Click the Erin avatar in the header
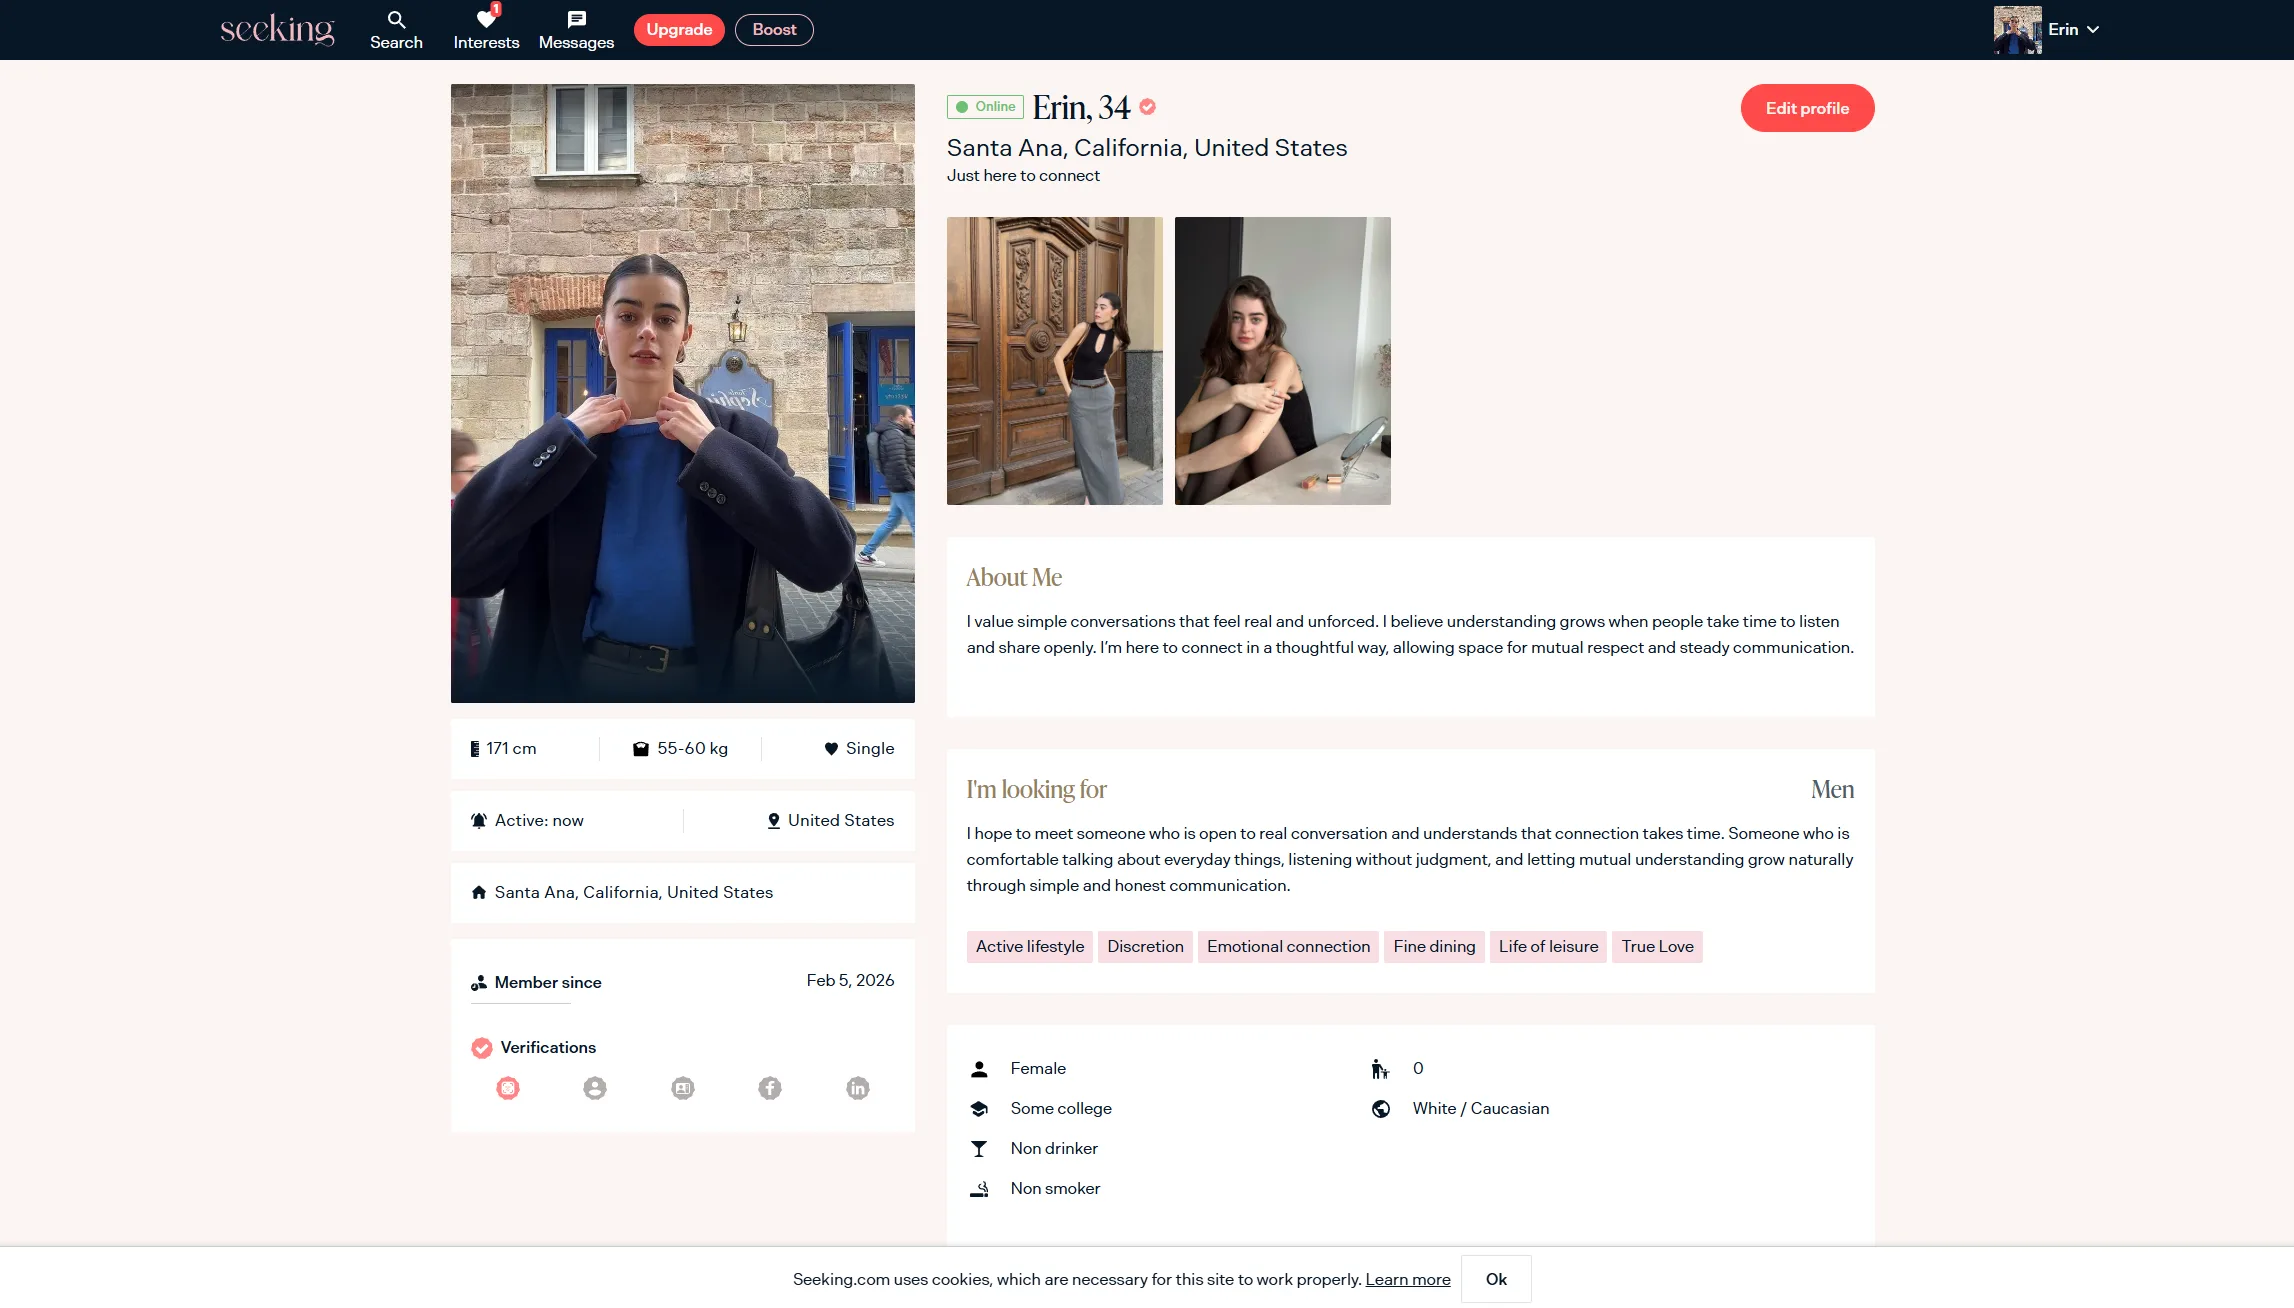 pos(2017,30)
